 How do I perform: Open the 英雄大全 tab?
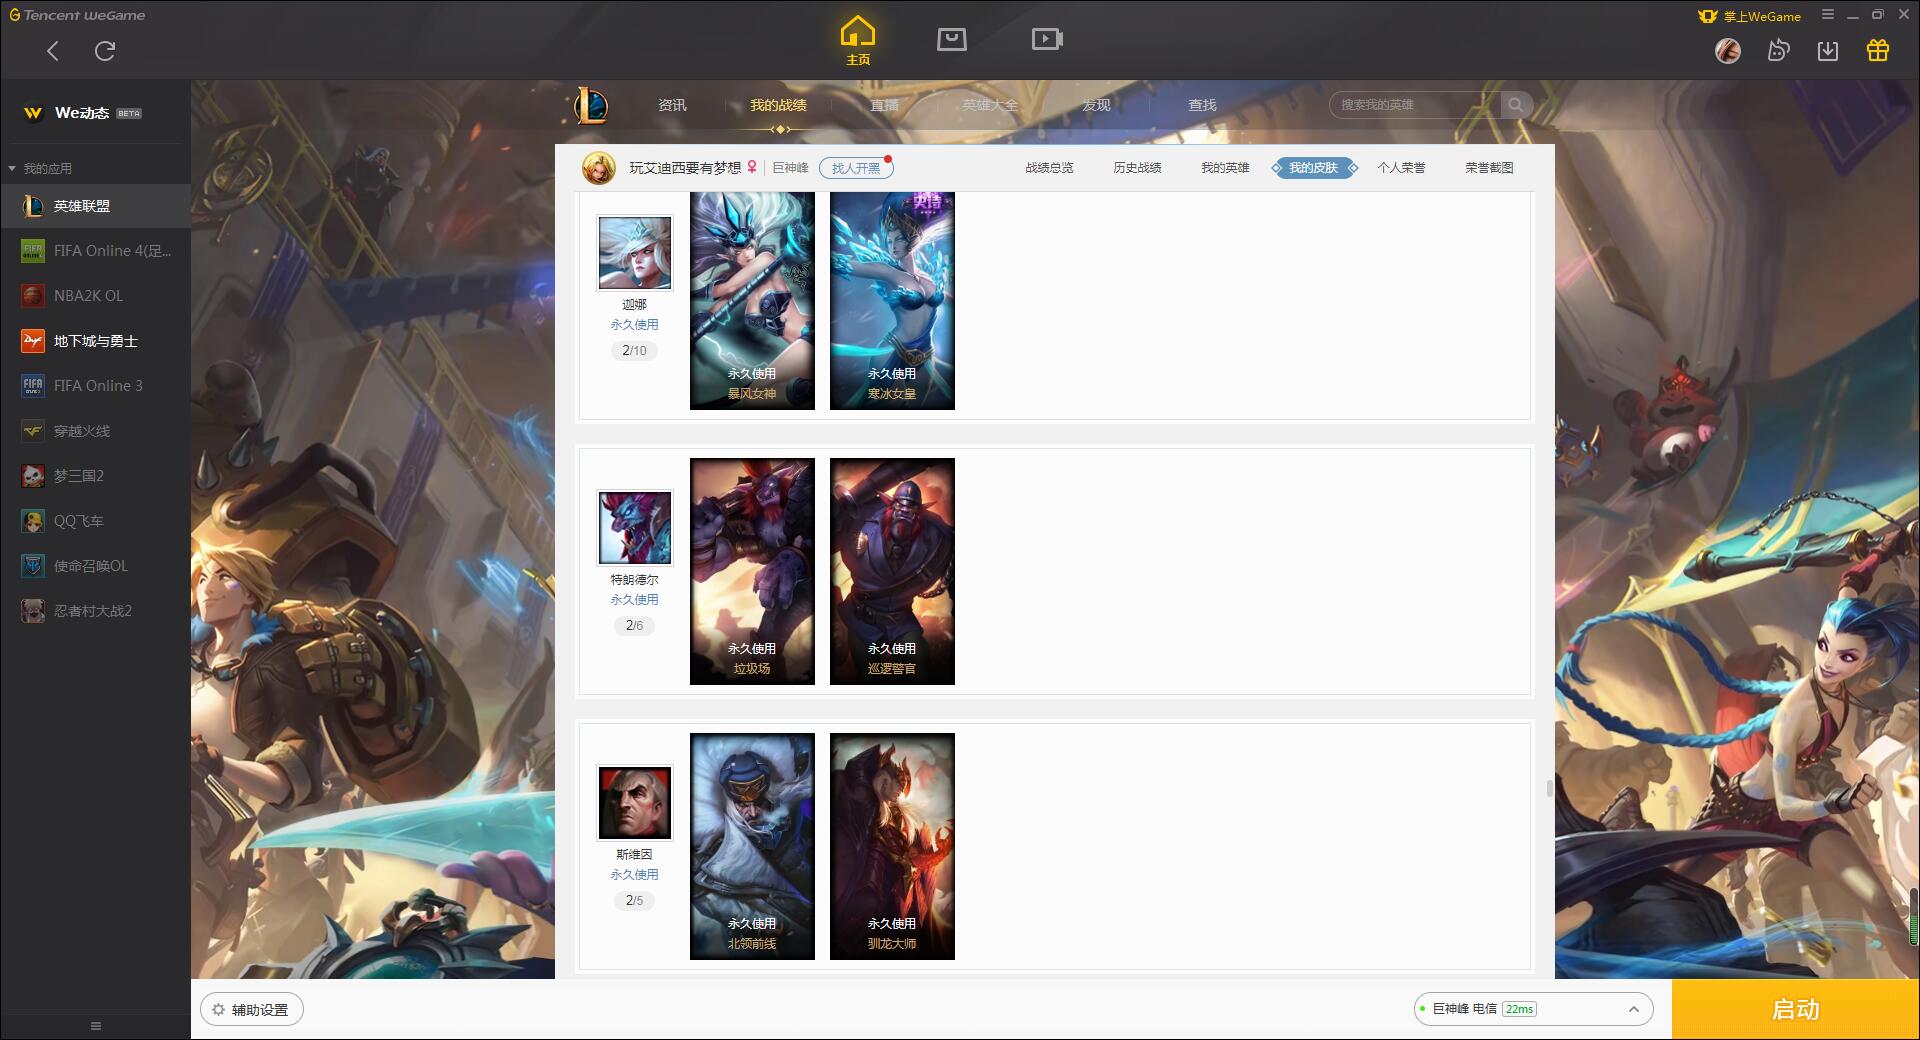[x=990, y=105]
